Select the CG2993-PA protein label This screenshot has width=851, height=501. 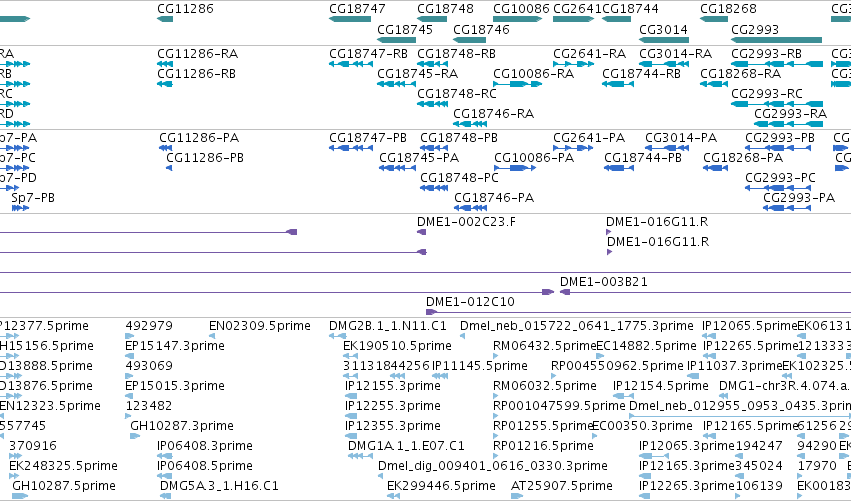coord(799,198)
